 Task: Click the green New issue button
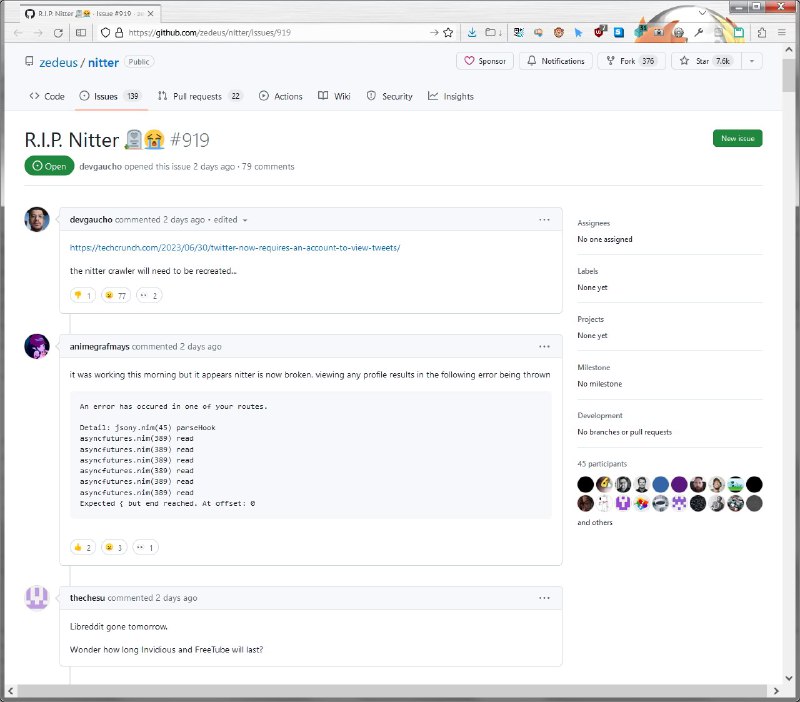(737, 138)
